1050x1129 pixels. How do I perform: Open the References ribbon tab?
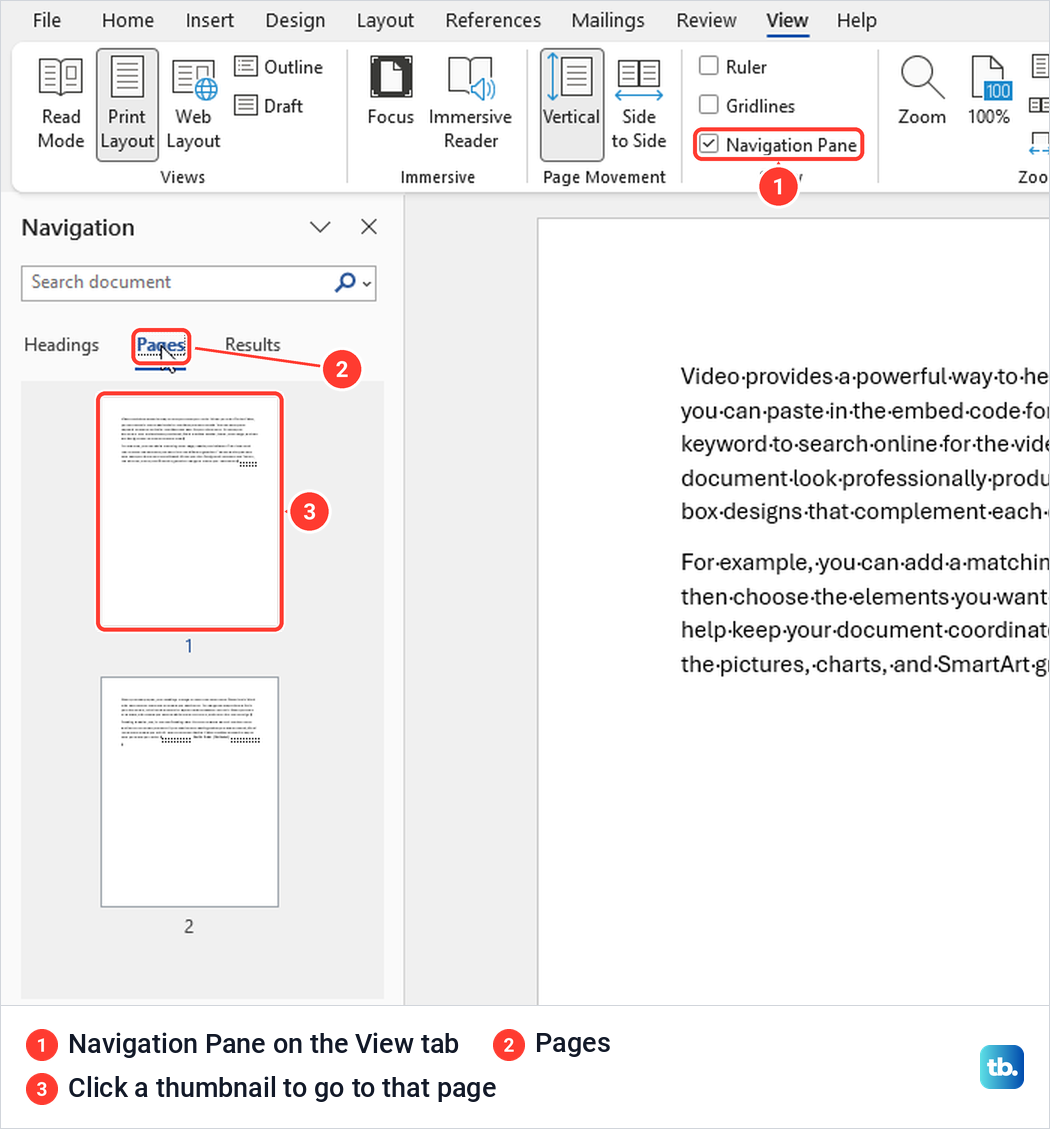493,20
